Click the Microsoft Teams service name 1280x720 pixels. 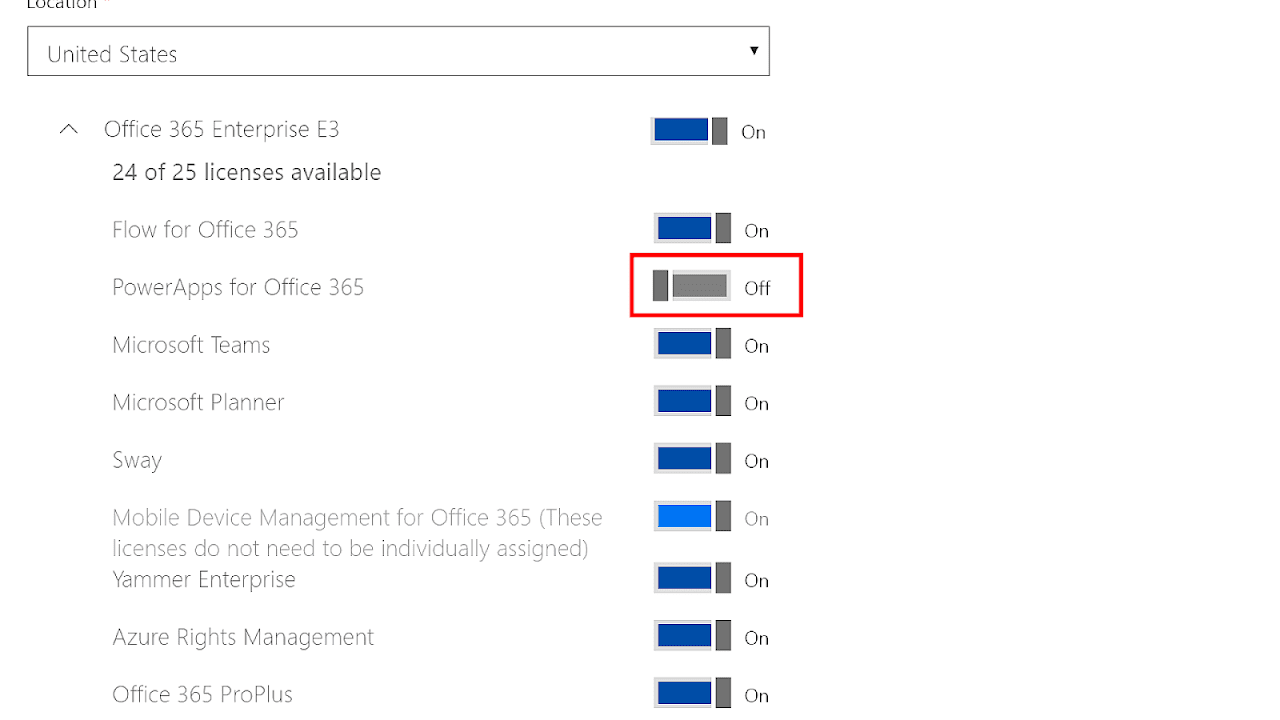coord(191,344)
